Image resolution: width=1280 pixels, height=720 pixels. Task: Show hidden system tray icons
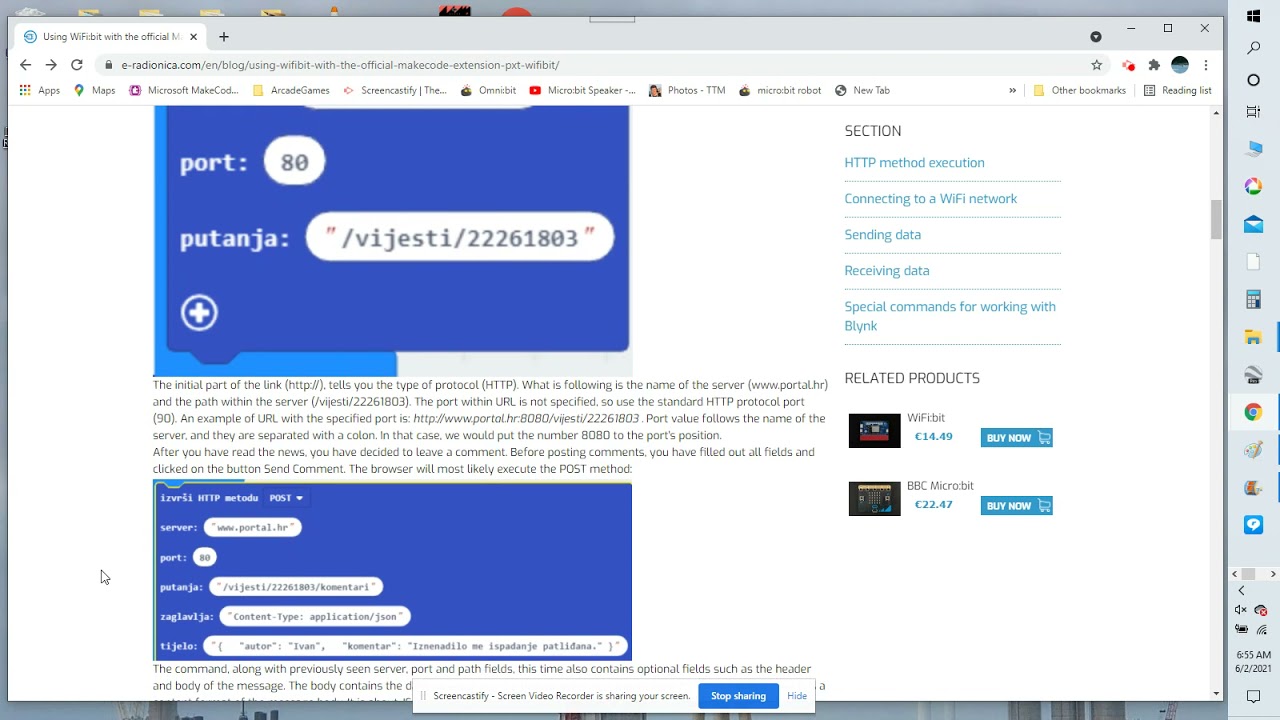[1241, 591]
